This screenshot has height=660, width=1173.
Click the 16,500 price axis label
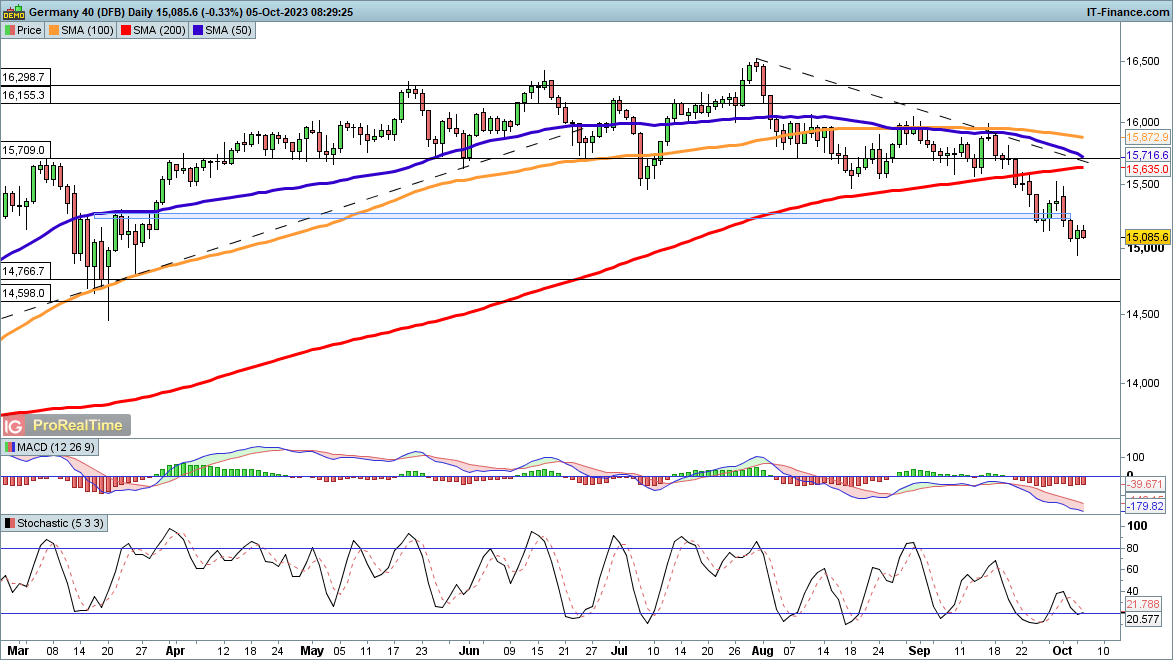click(1143, 61)
